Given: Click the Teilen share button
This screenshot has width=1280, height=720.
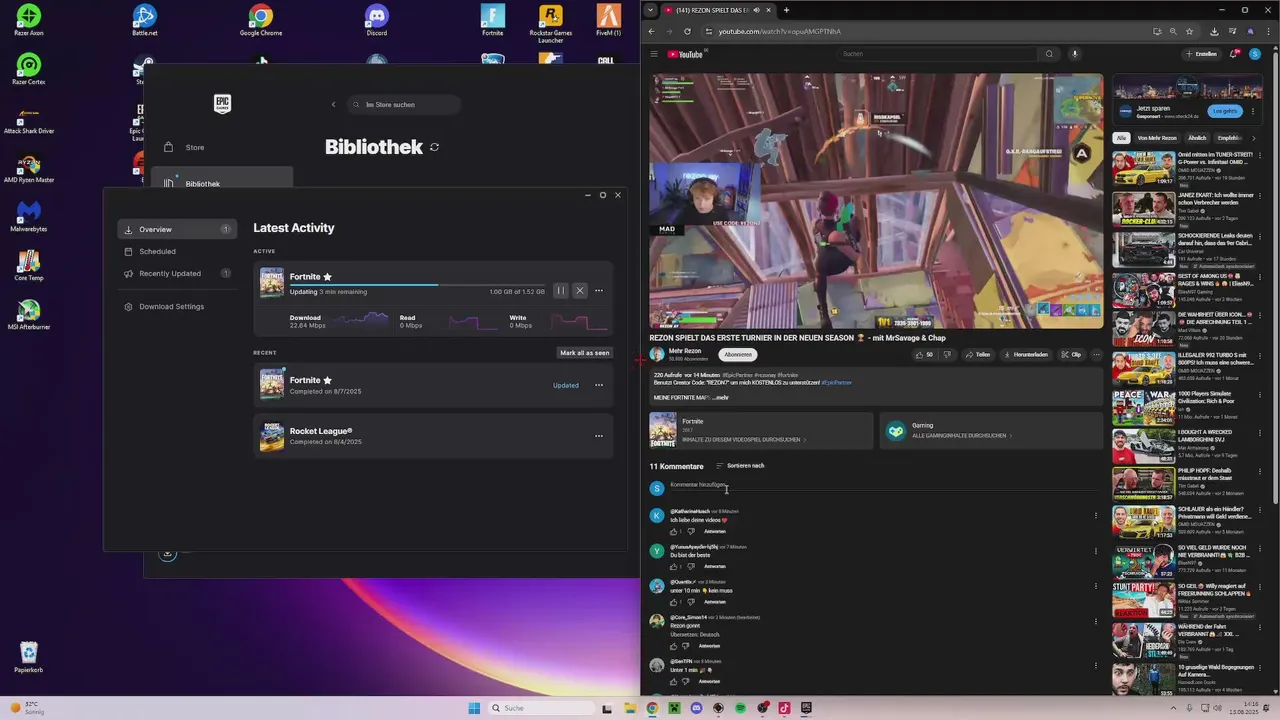Looking at the screenshot, I should (977, 354).
